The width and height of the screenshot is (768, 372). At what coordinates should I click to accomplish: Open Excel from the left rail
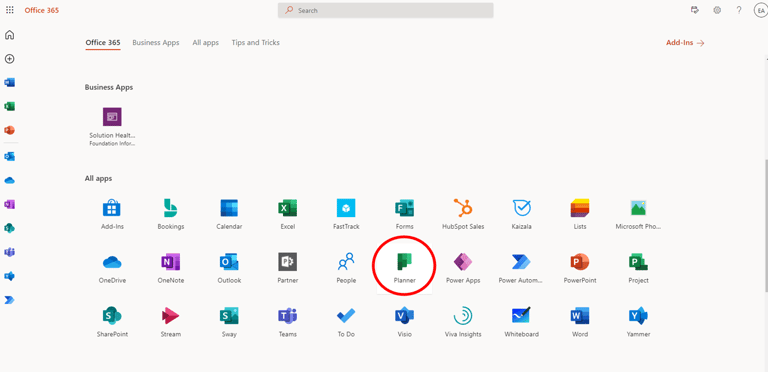[9, 106]
